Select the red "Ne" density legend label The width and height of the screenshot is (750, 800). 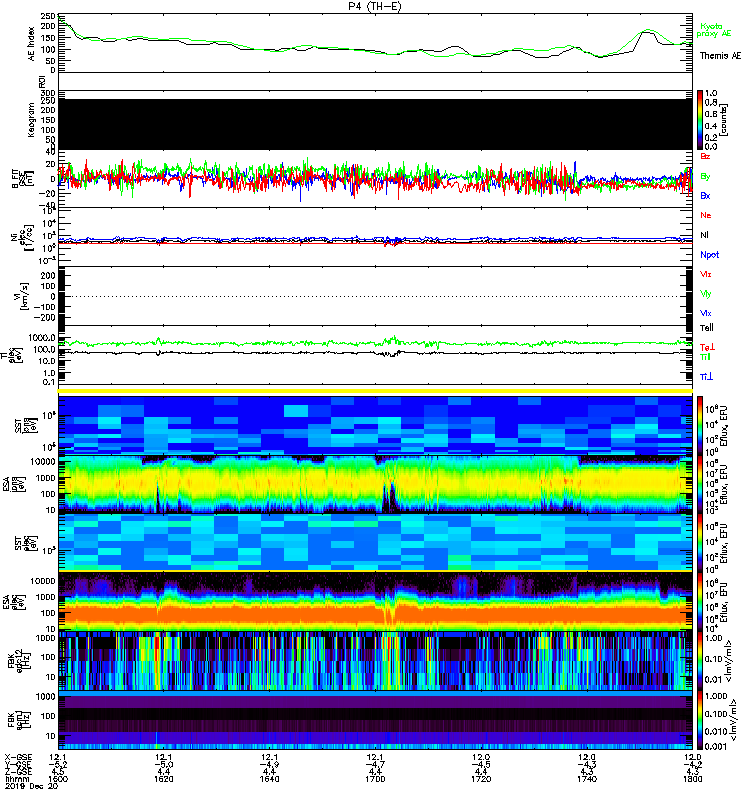706,215
